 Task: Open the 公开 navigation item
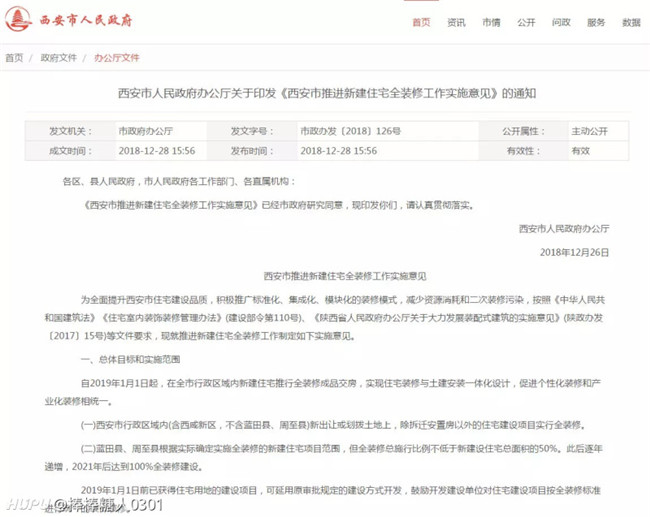(526, 22)
